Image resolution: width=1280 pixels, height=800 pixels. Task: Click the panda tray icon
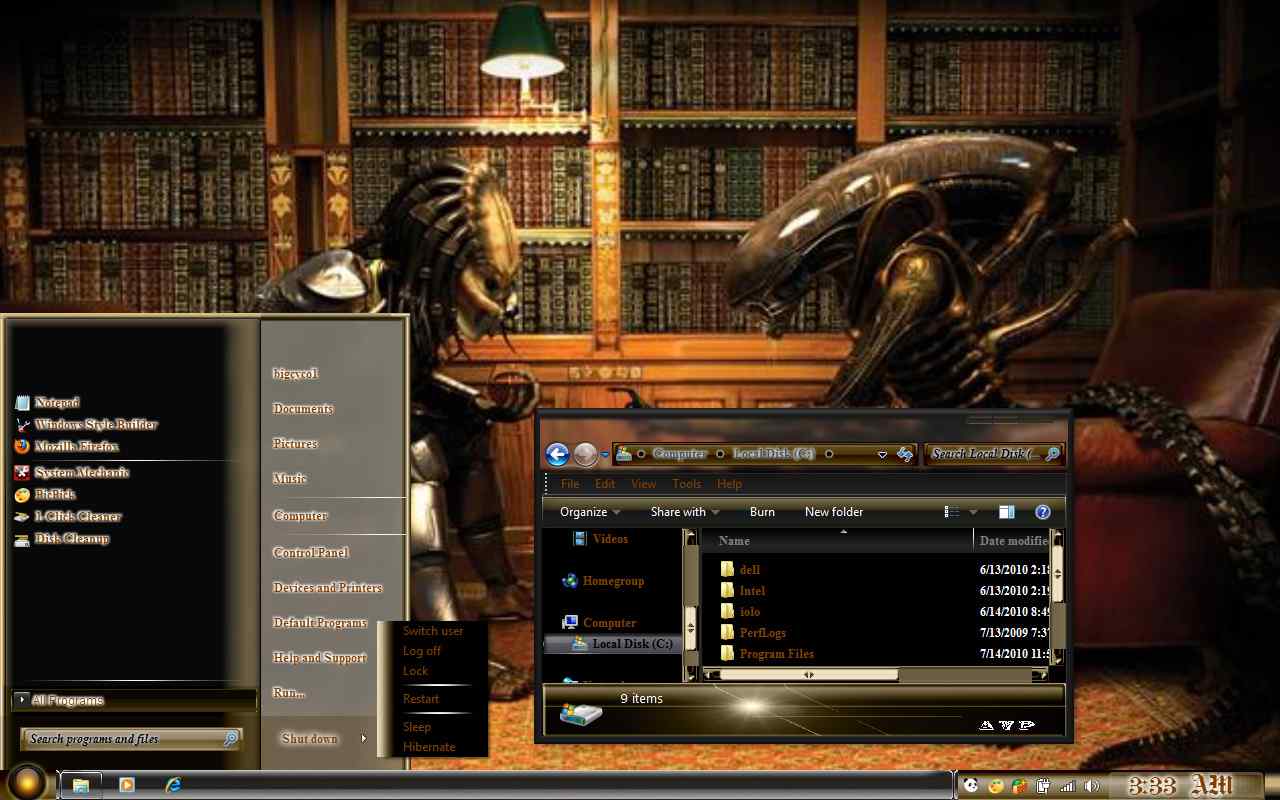coord(971,786)
